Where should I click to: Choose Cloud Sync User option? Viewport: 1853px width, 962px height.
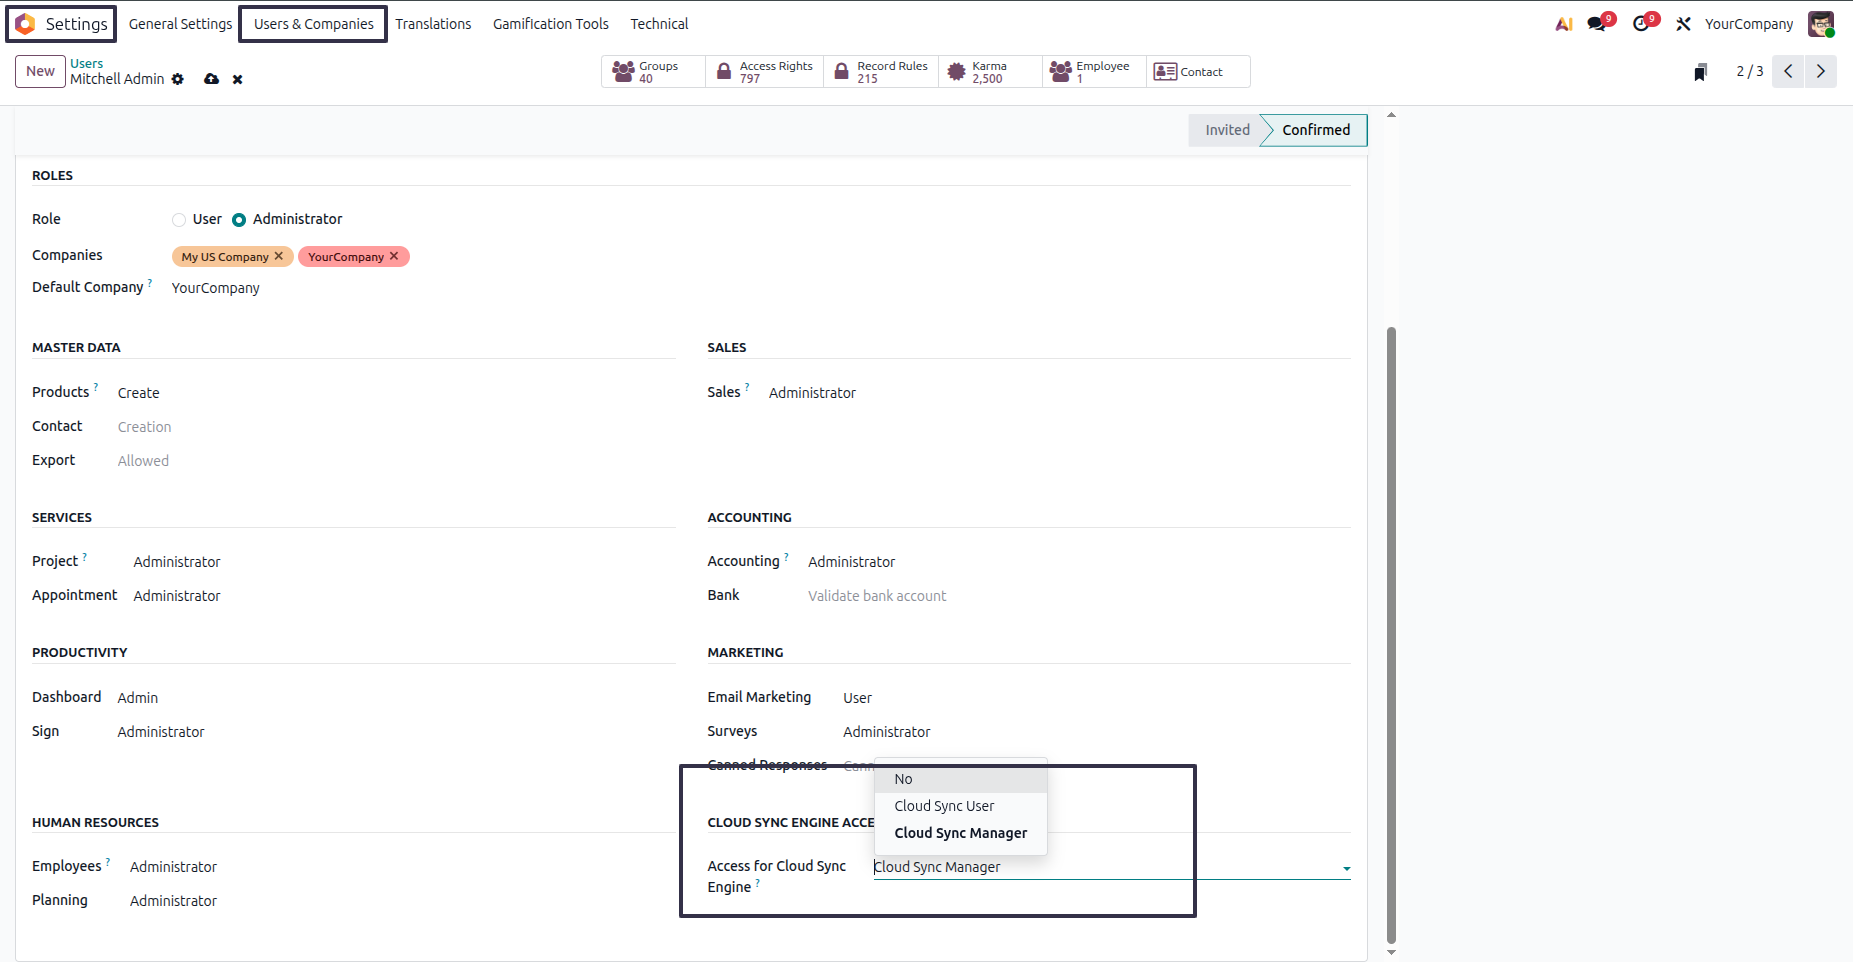961,806
